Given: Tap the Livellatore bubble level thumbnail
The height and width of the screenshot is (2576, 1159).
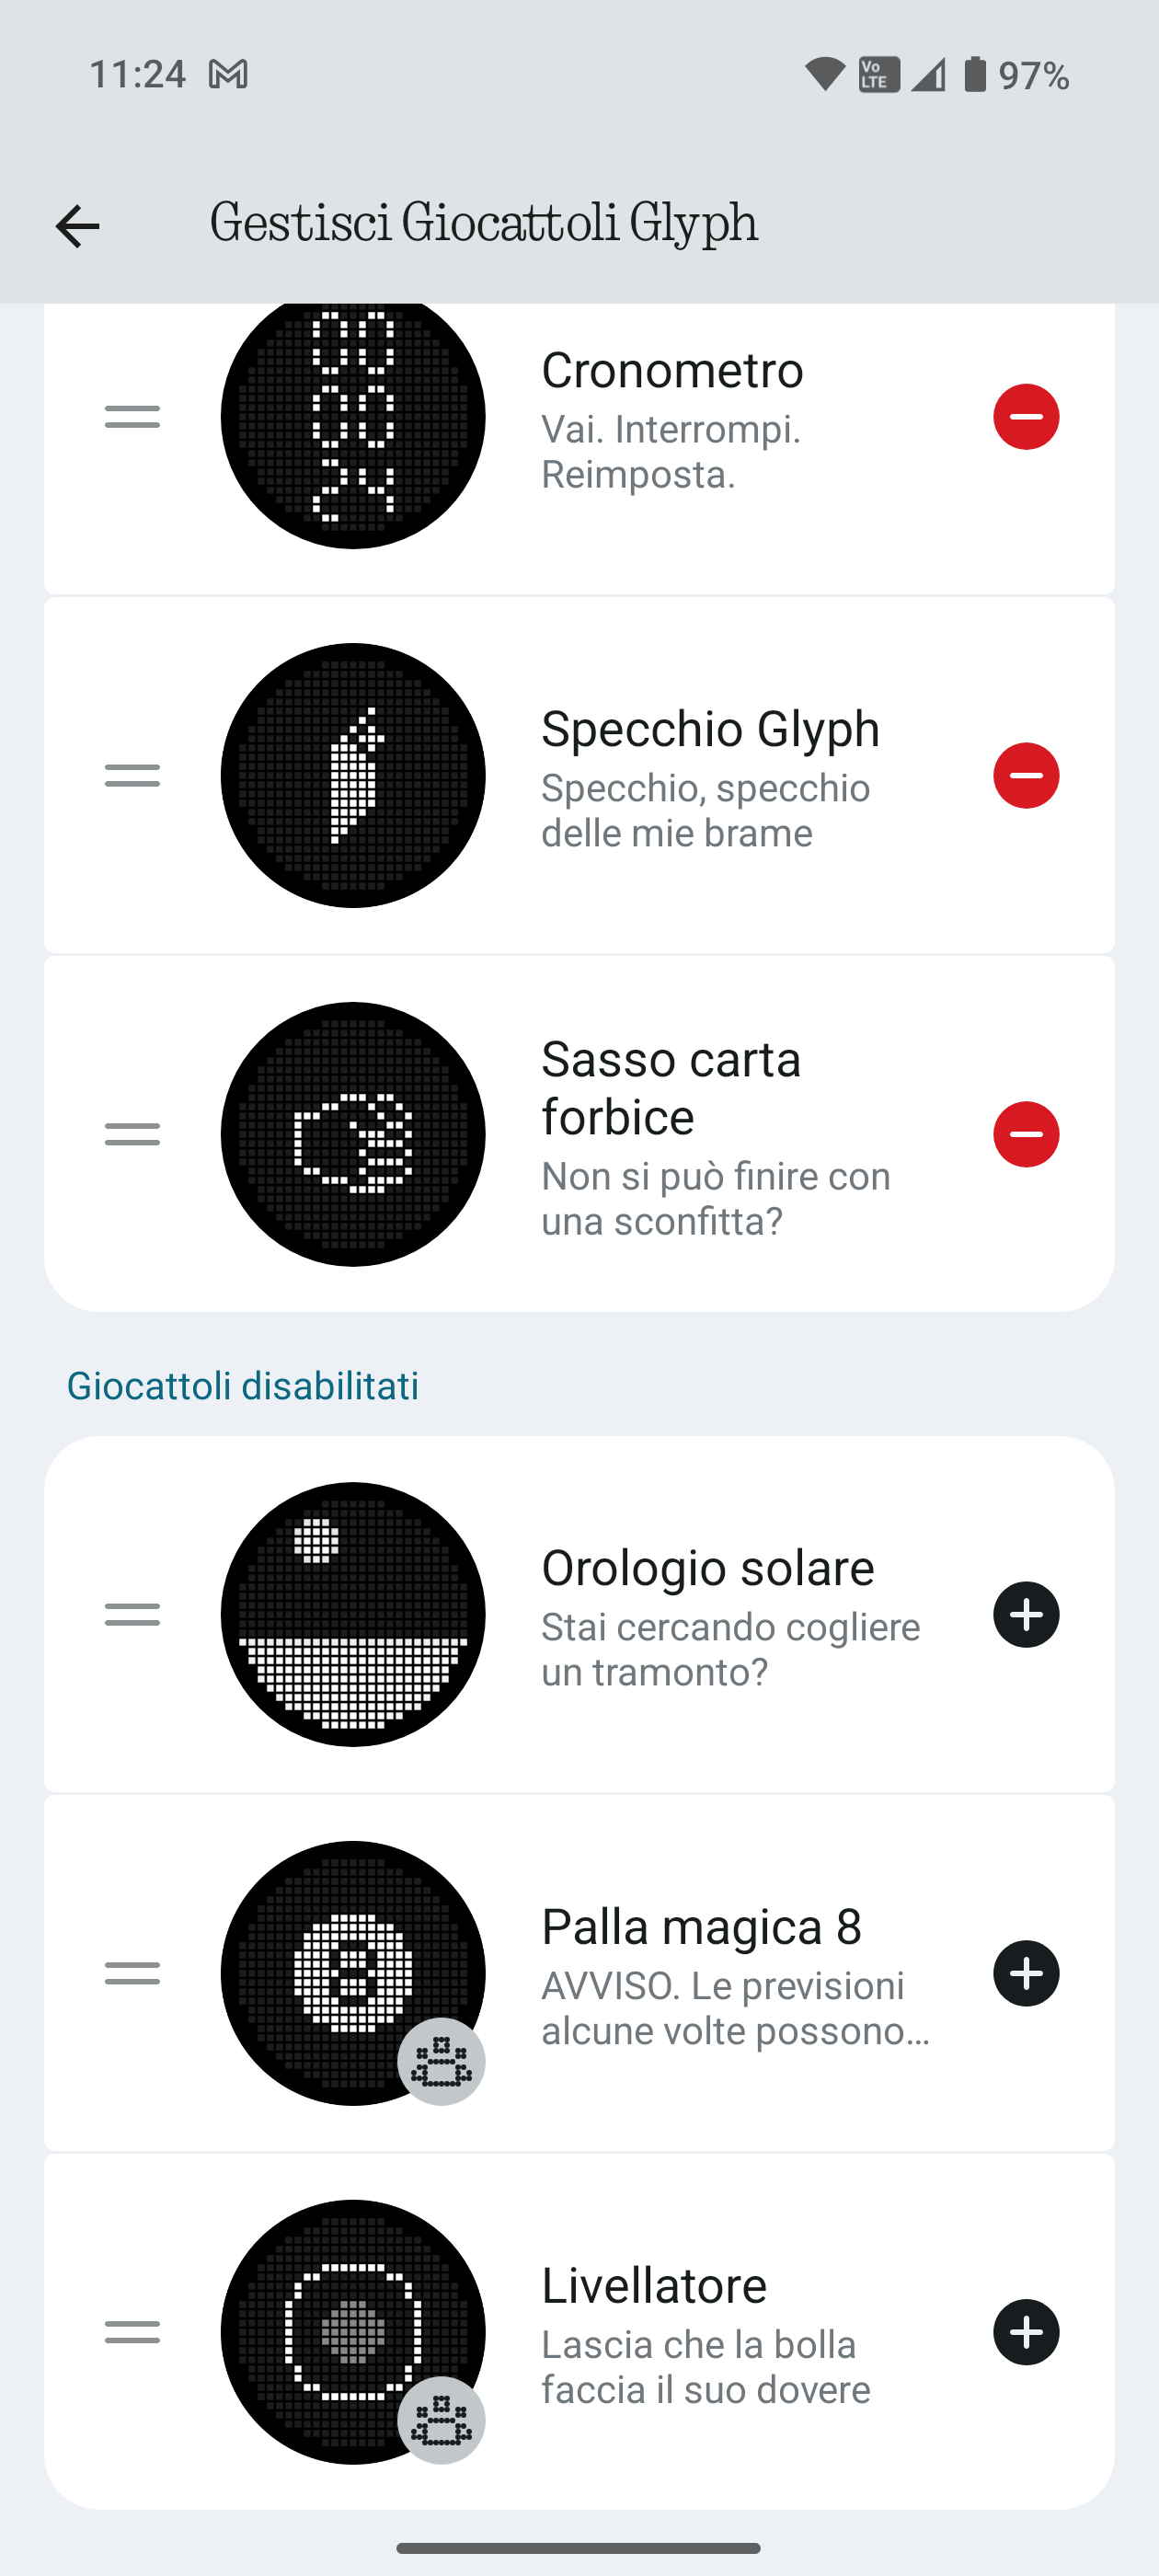Looking at the screenshot, I should 353,2332.
